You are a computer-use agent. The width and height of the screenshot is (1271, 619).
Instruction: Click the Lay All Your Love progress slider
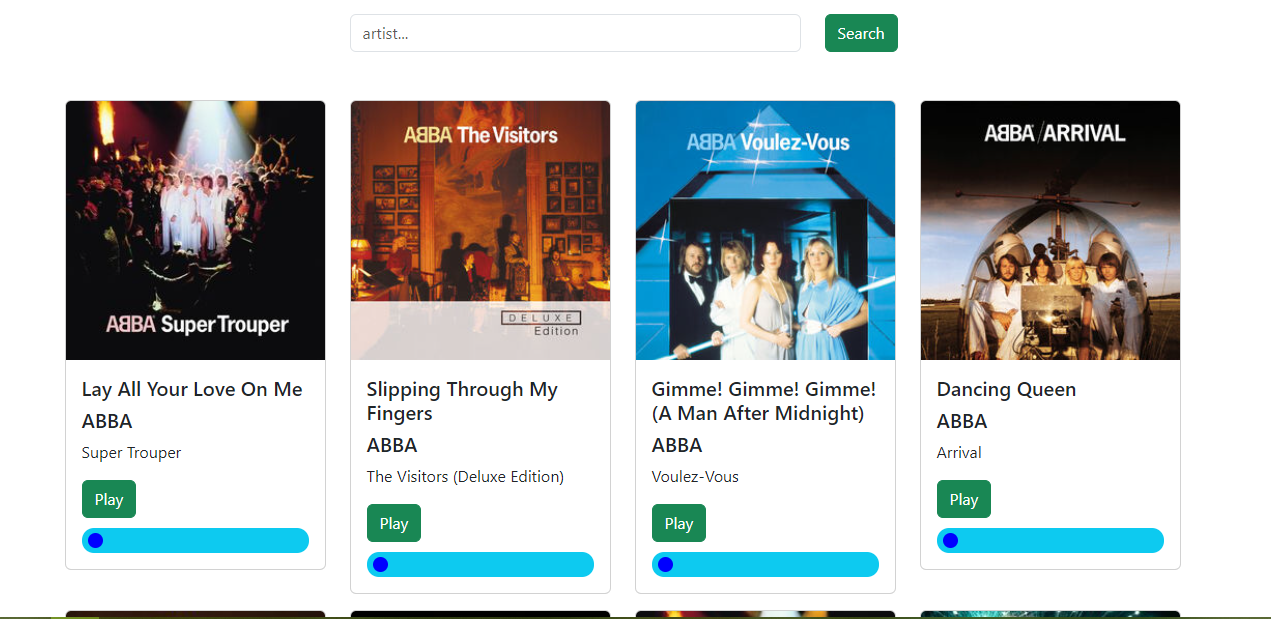click(x=196, y=541)
